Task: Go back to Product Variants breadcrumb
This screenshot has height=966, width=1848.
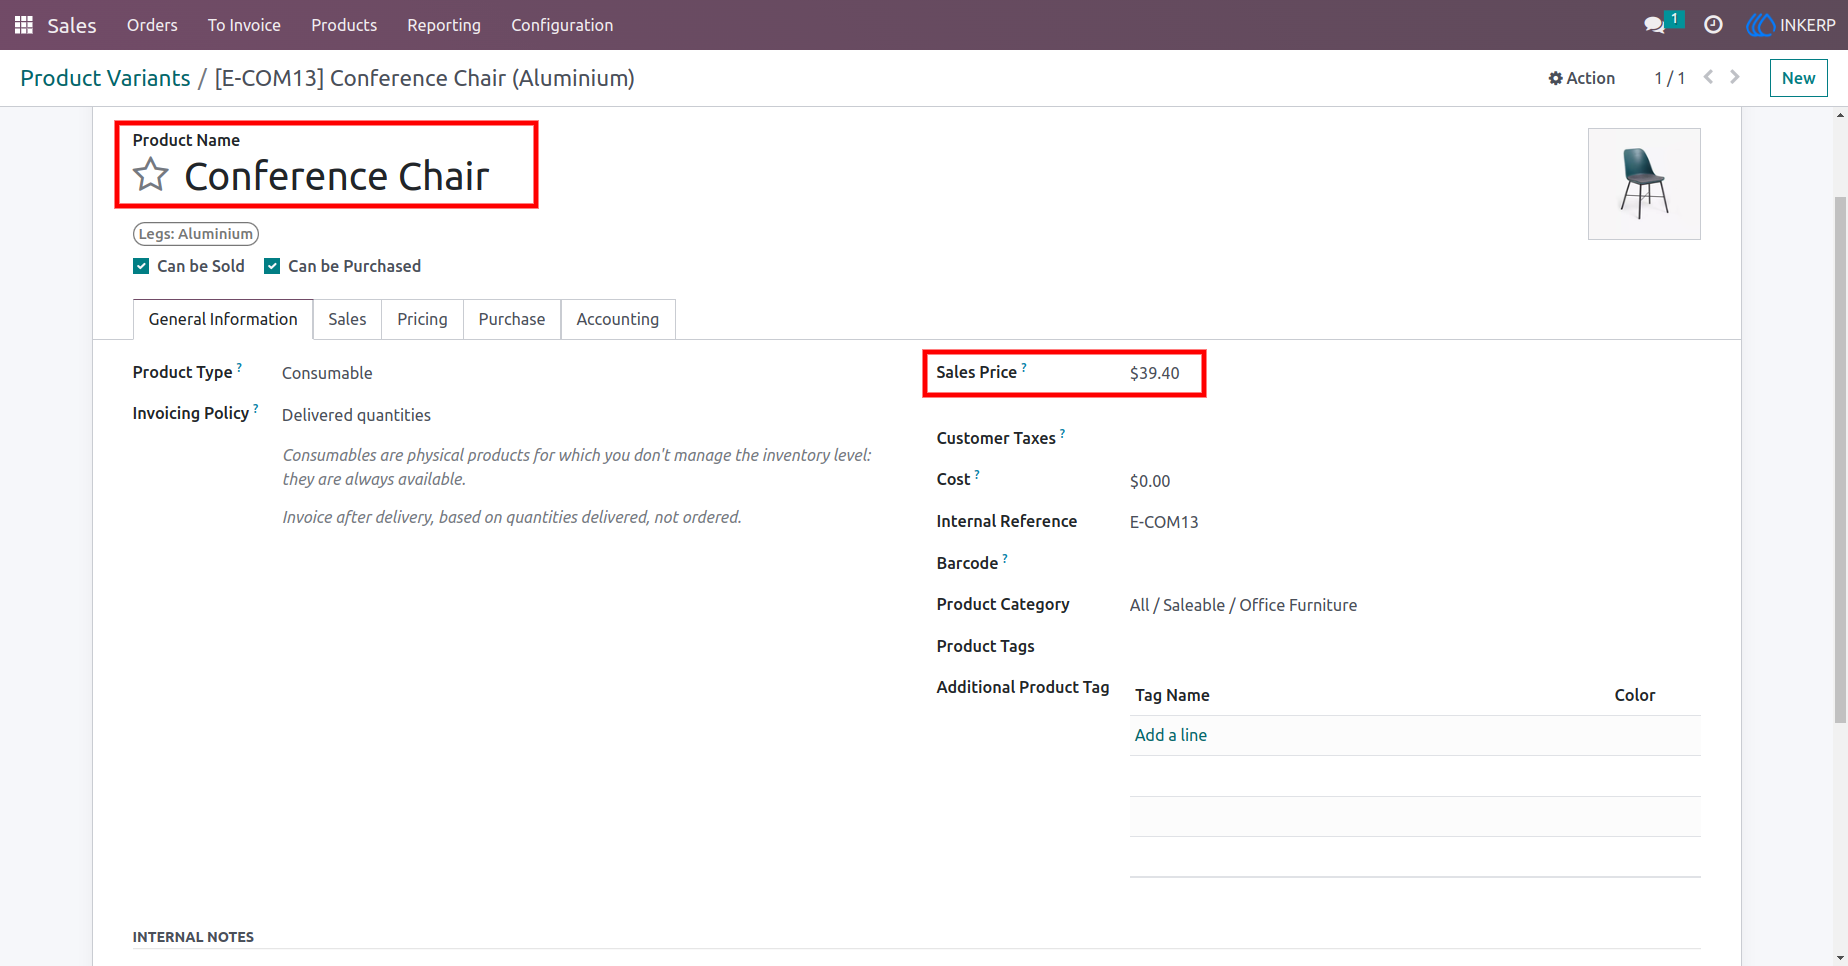Action: (105, 78)
